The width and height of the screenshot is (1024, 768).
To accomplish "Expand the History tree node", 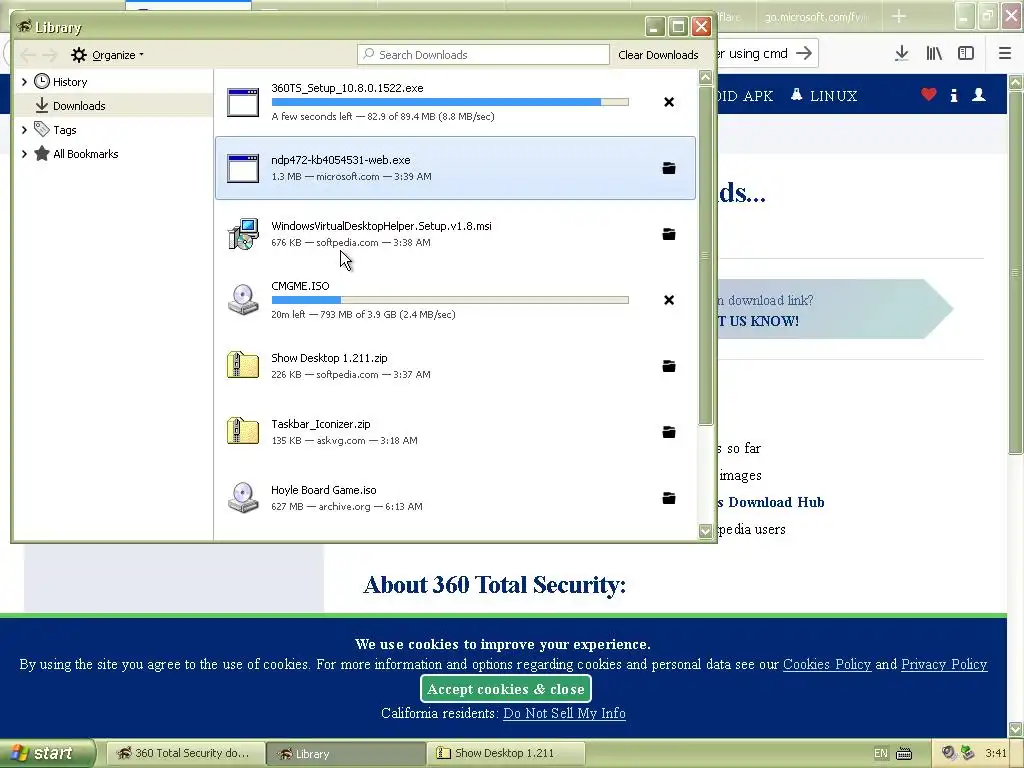I will [x=24, y=82].
